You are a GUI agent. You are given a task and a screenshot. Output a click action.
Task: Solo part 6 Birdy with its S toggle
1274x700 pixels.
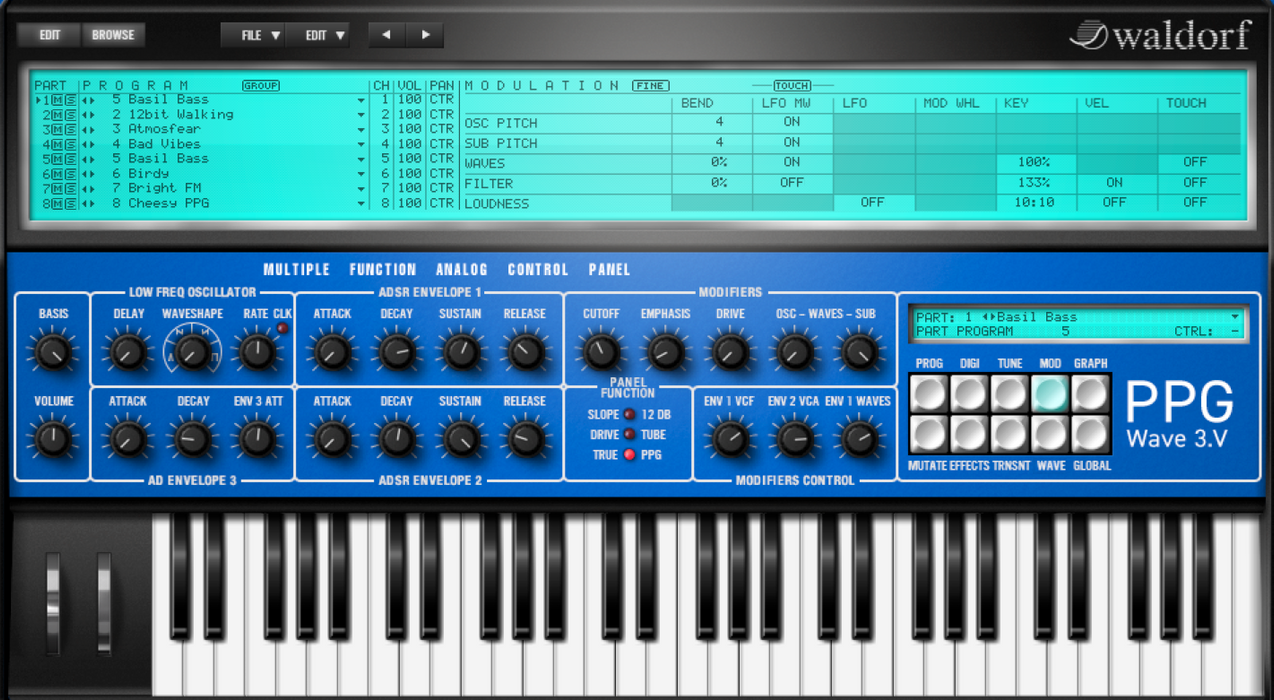(71, 174)
